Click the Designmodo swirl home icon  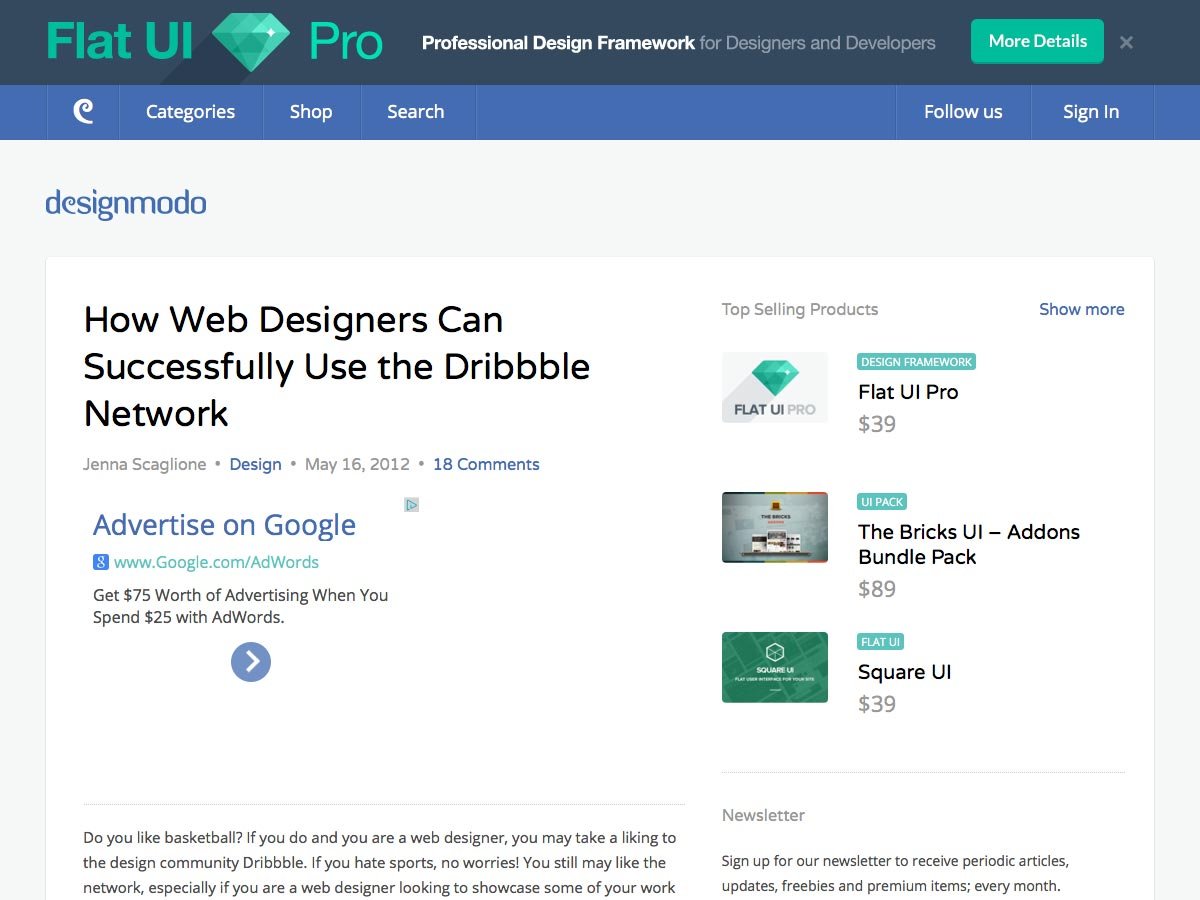coord(84,112)
